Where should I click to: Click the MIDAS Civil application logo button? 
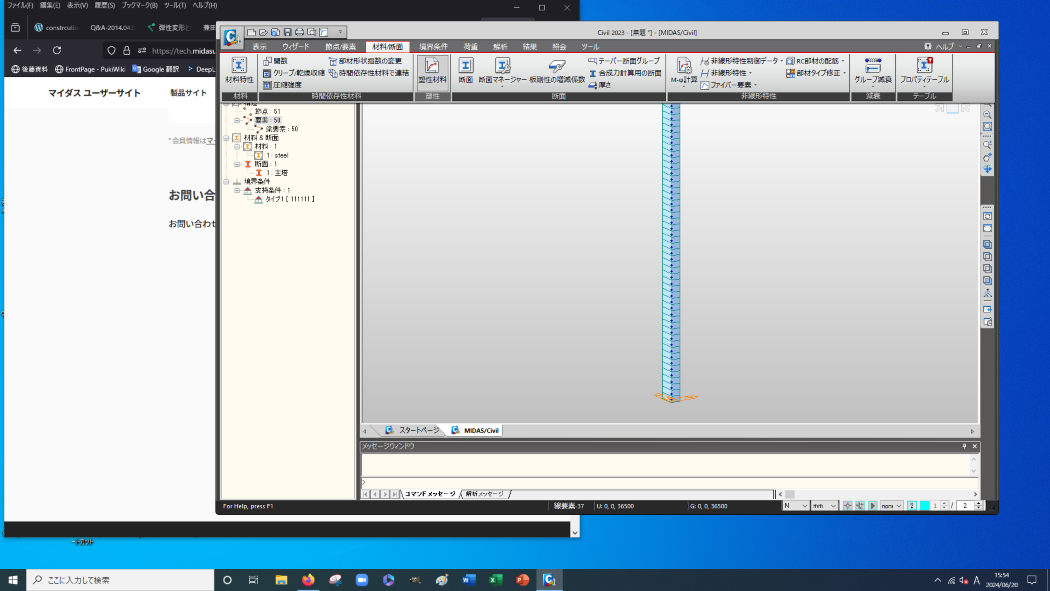pos(232,37)
